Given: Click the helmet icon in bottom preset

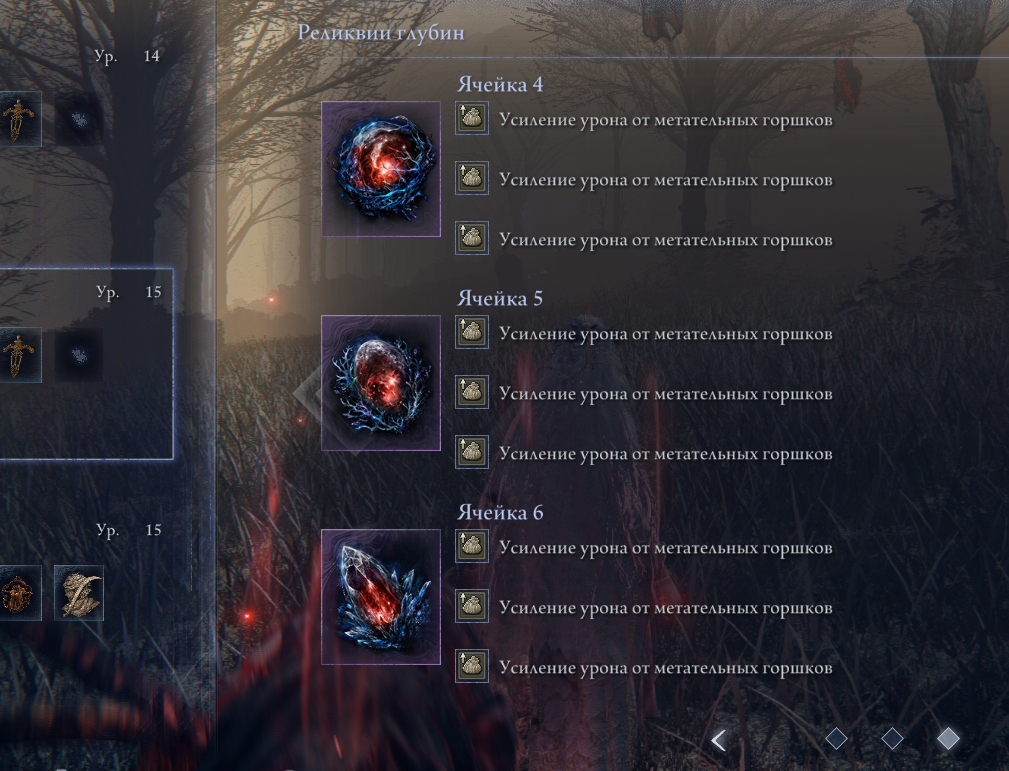Looking at the screenshot, I should 79,593.
